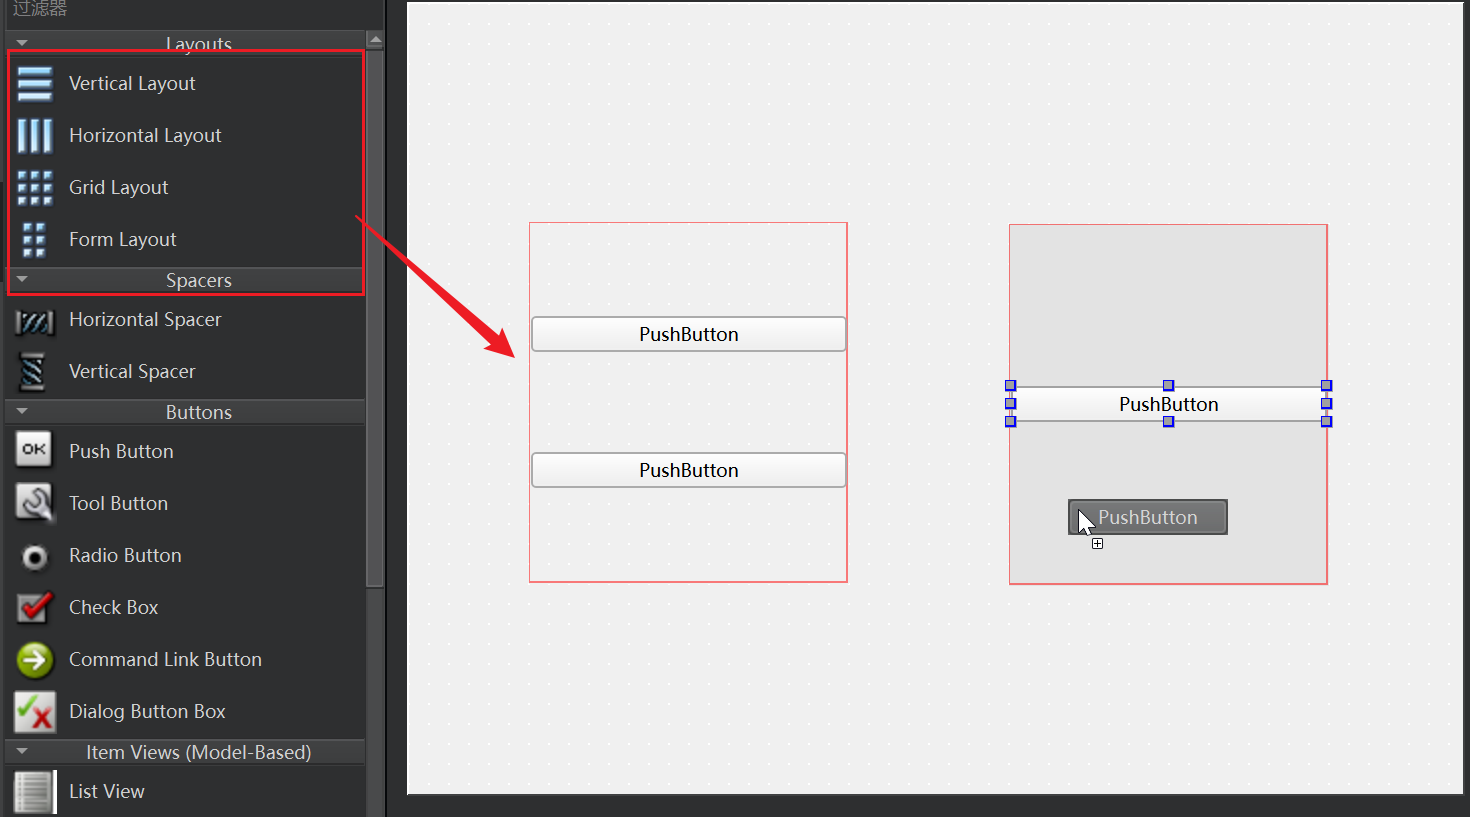1470x817 pixels.
Task: Click the top-center resize handle of selected PushButton
Action: (1168, 386)
